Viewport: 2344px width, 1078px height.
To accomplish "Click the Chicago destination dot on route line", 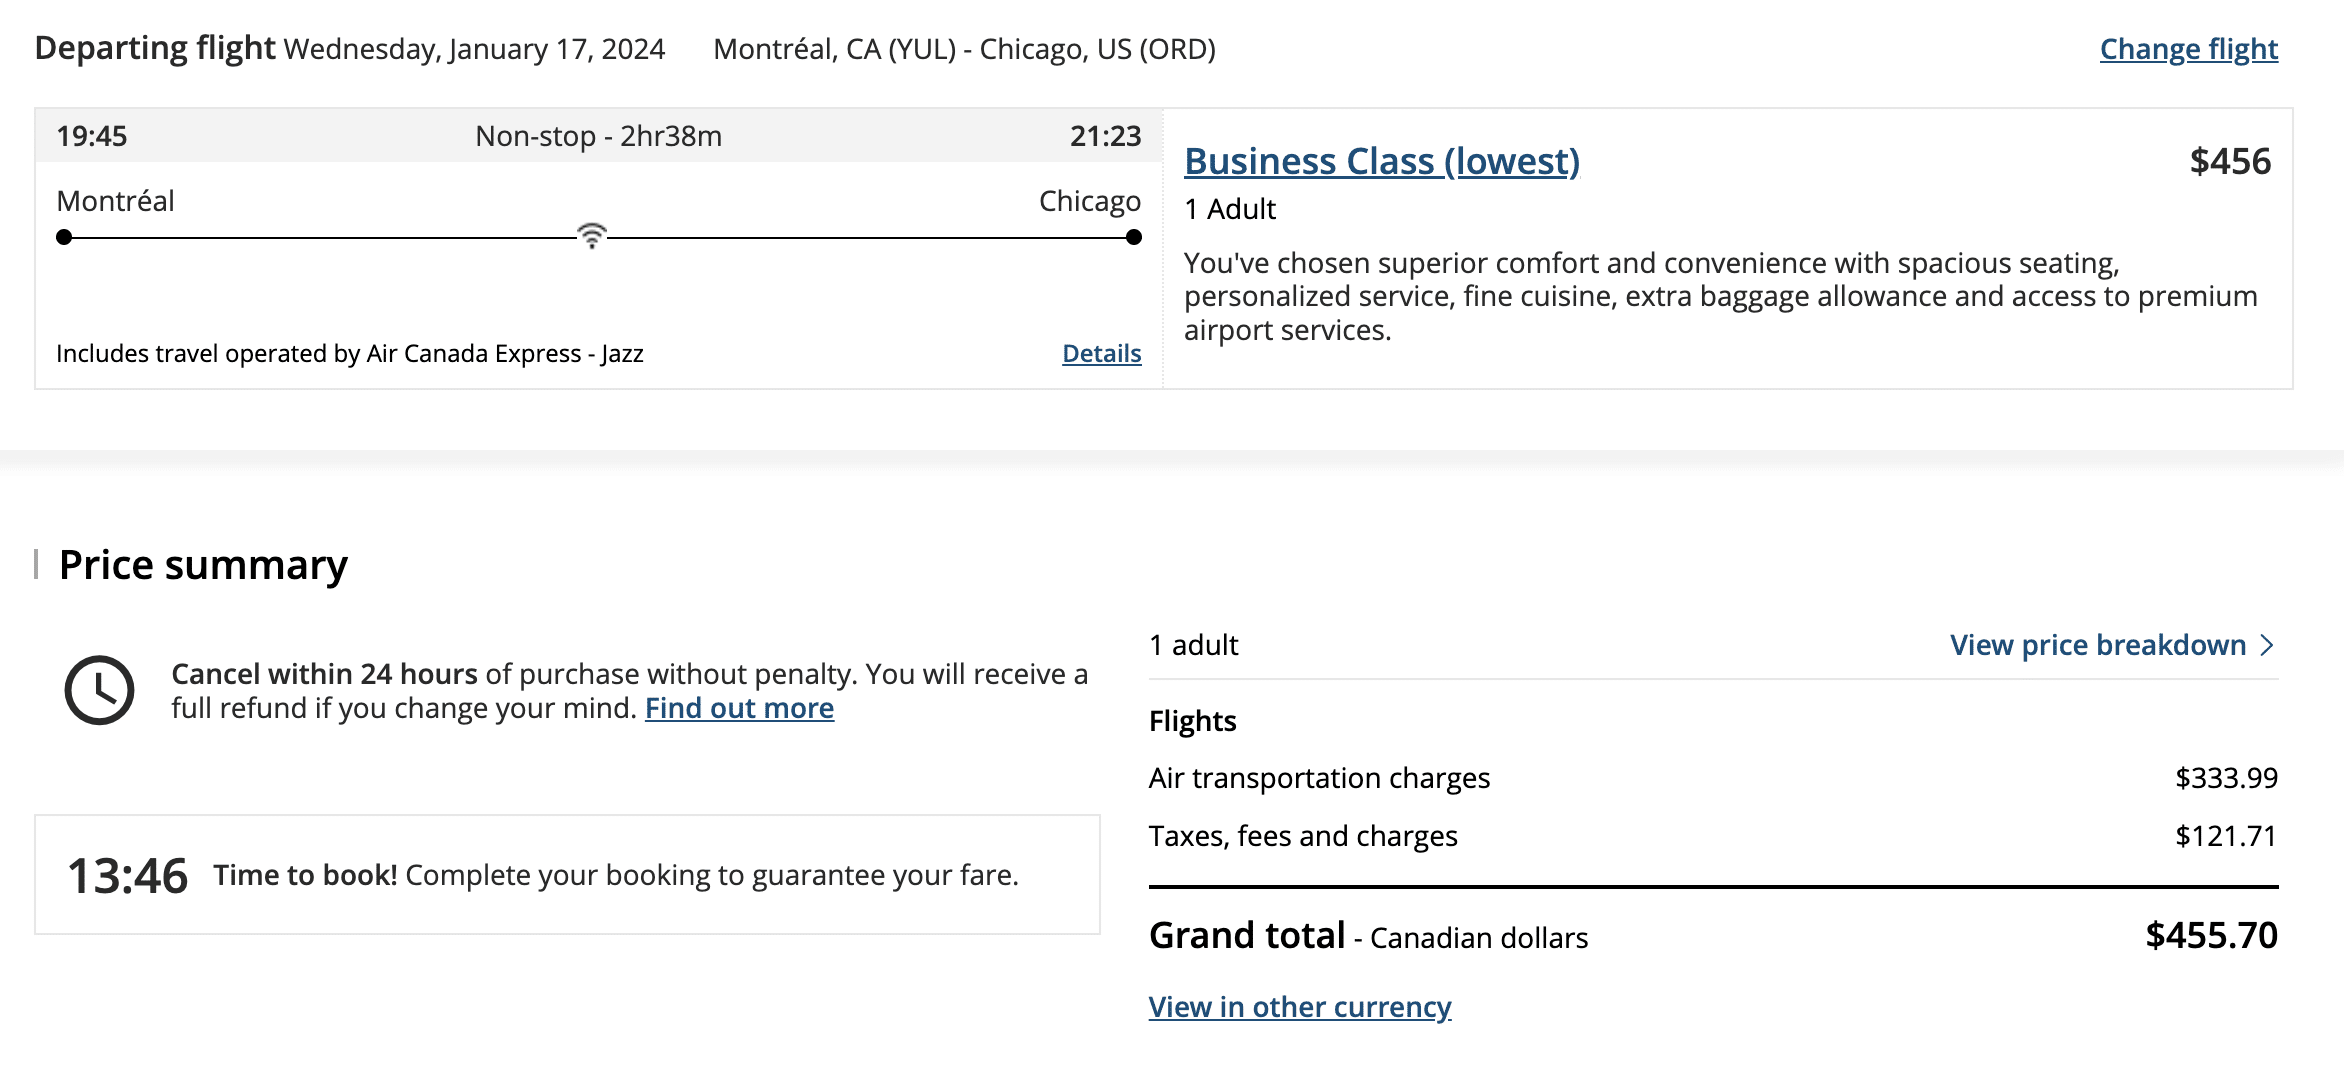I will point(1133,237).
